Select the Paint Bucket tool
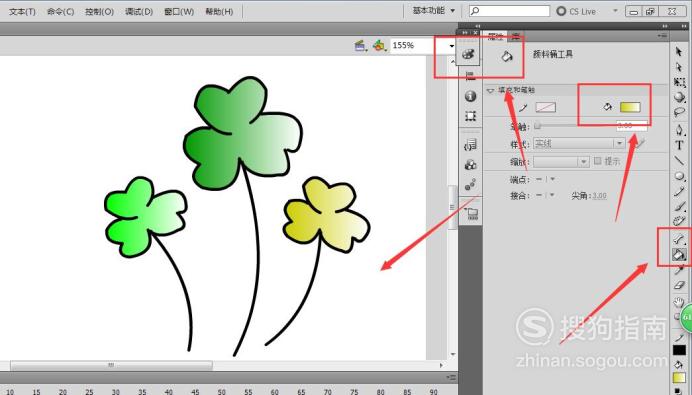Viewport: 692px width, 395px height. point(679,254)
